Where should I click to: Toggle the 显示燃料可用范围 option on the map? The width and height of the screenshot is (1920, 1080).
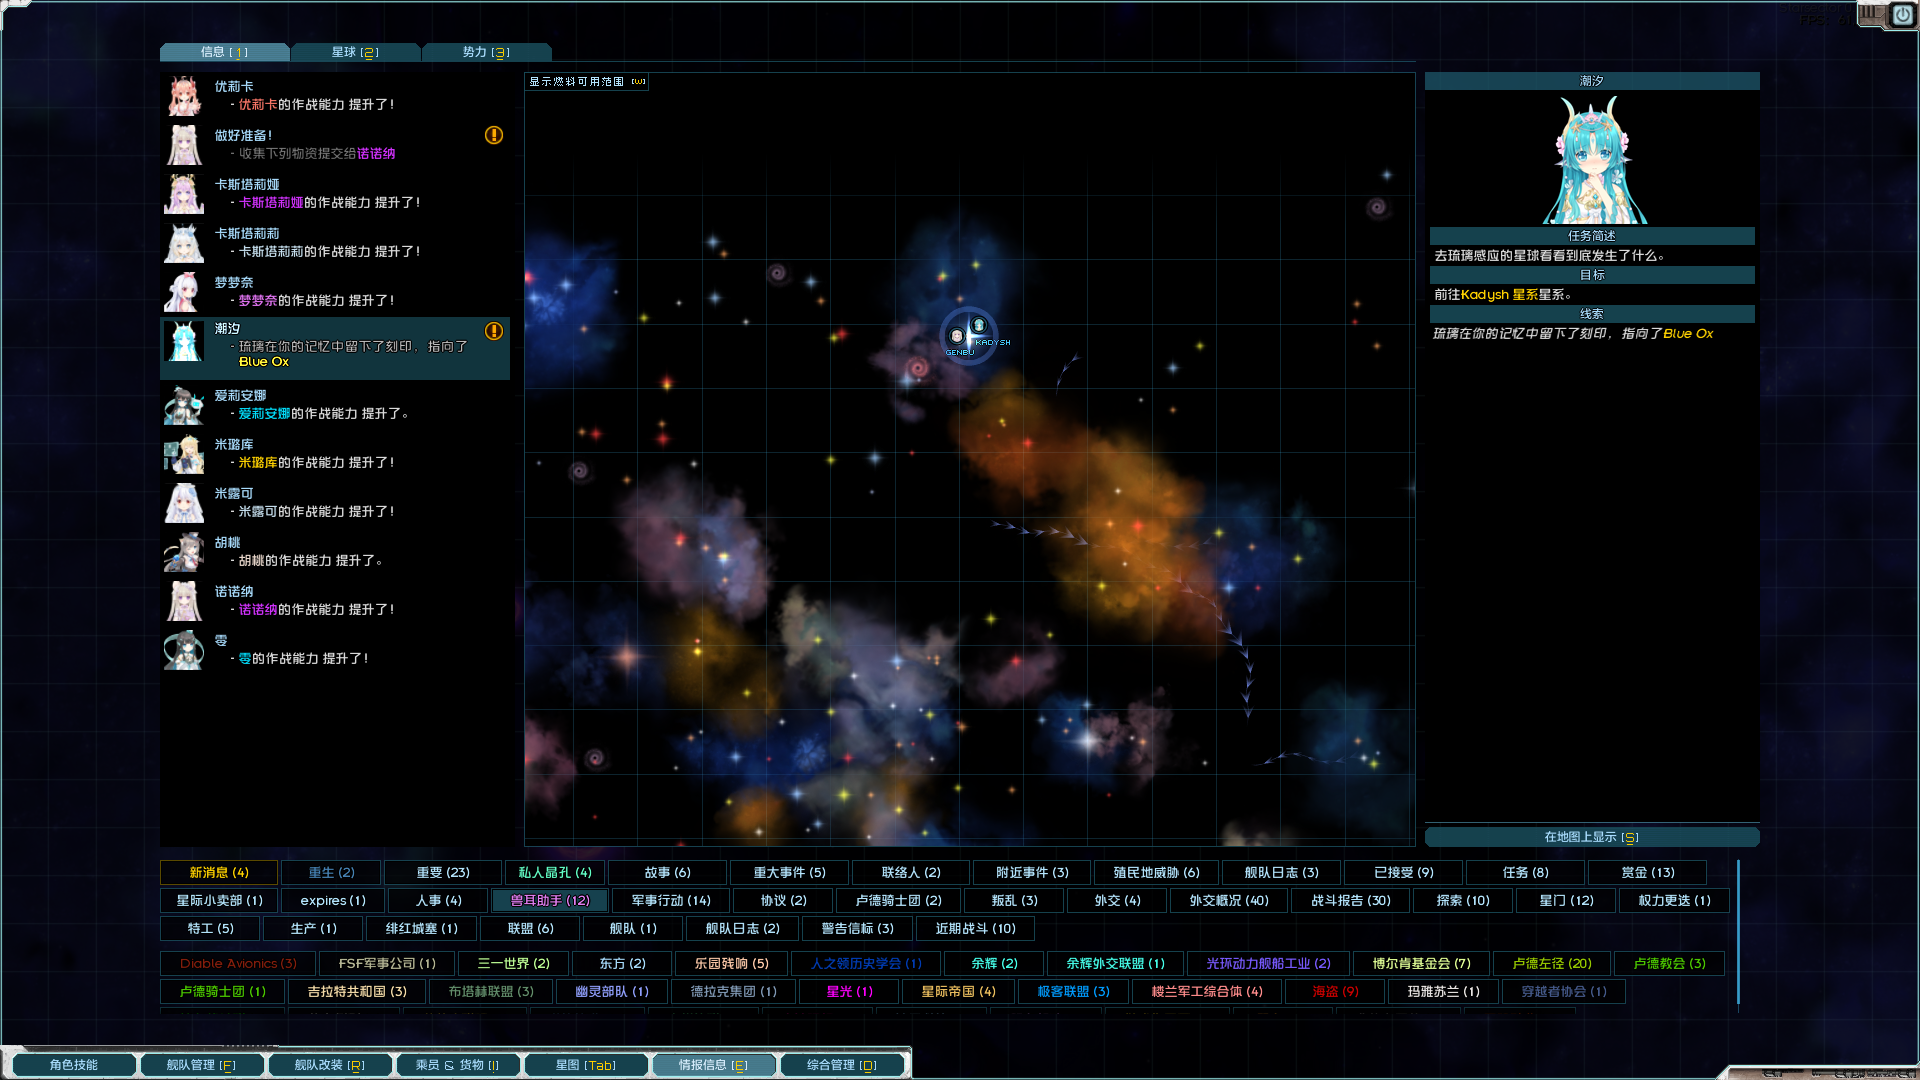coord(587,82)
